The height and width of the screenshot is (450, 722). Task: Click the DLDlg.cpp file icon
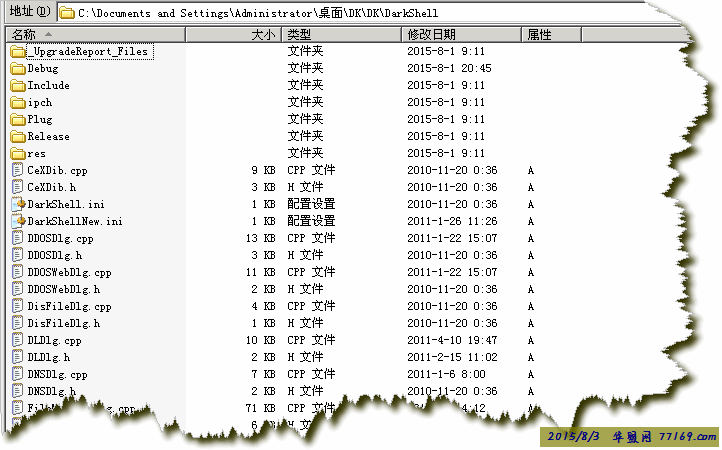[17, 341]
